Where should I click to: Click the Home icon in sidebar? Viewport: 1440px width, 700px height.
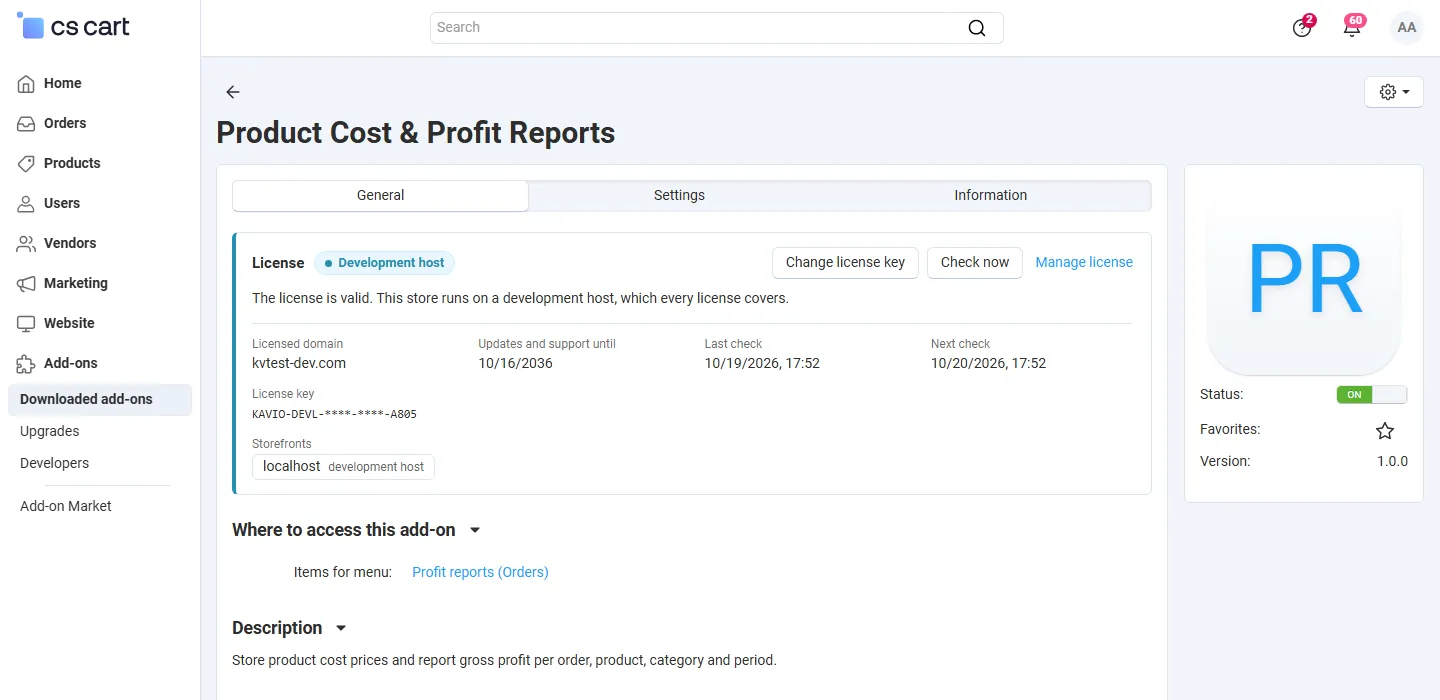pos(27,84)
